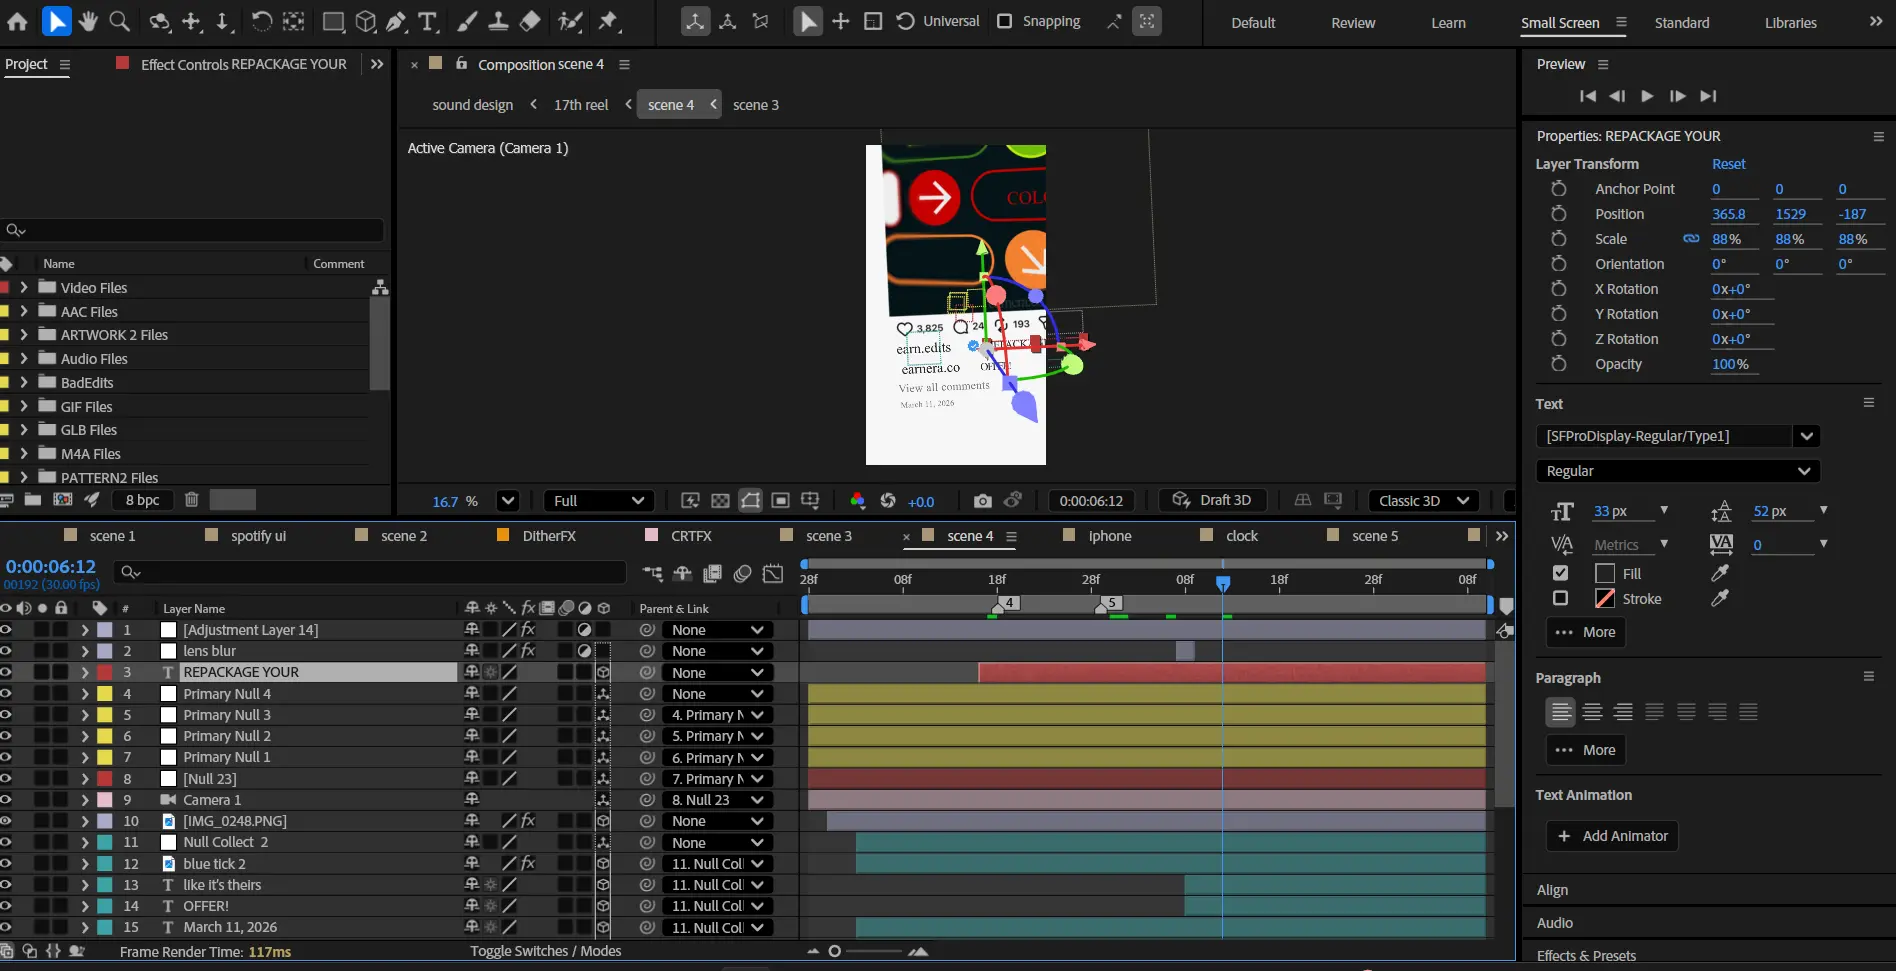This screenshot has height=971, width=1896.
Task: Uncheck the Fill checkbox
Action: pyautogui.click(x=1560, y=573)
